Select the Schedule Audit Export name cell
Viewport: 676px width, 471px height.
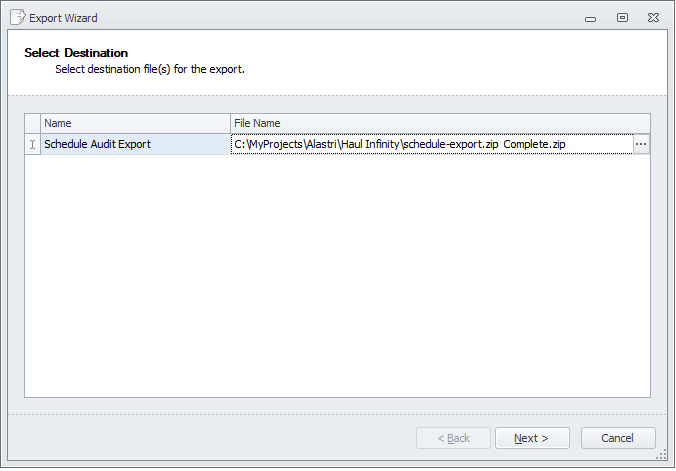(135, 144)
